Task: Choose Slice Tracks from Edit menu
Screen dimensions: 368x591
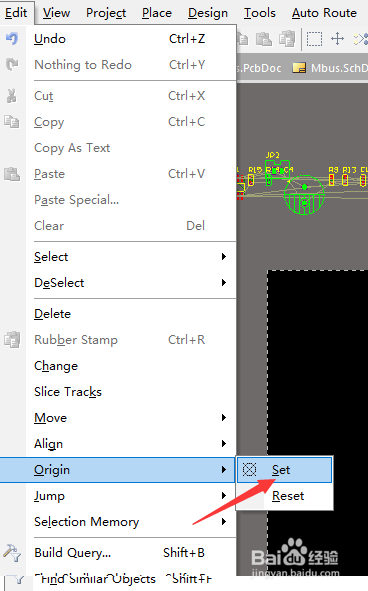Action: click(68, 392)
